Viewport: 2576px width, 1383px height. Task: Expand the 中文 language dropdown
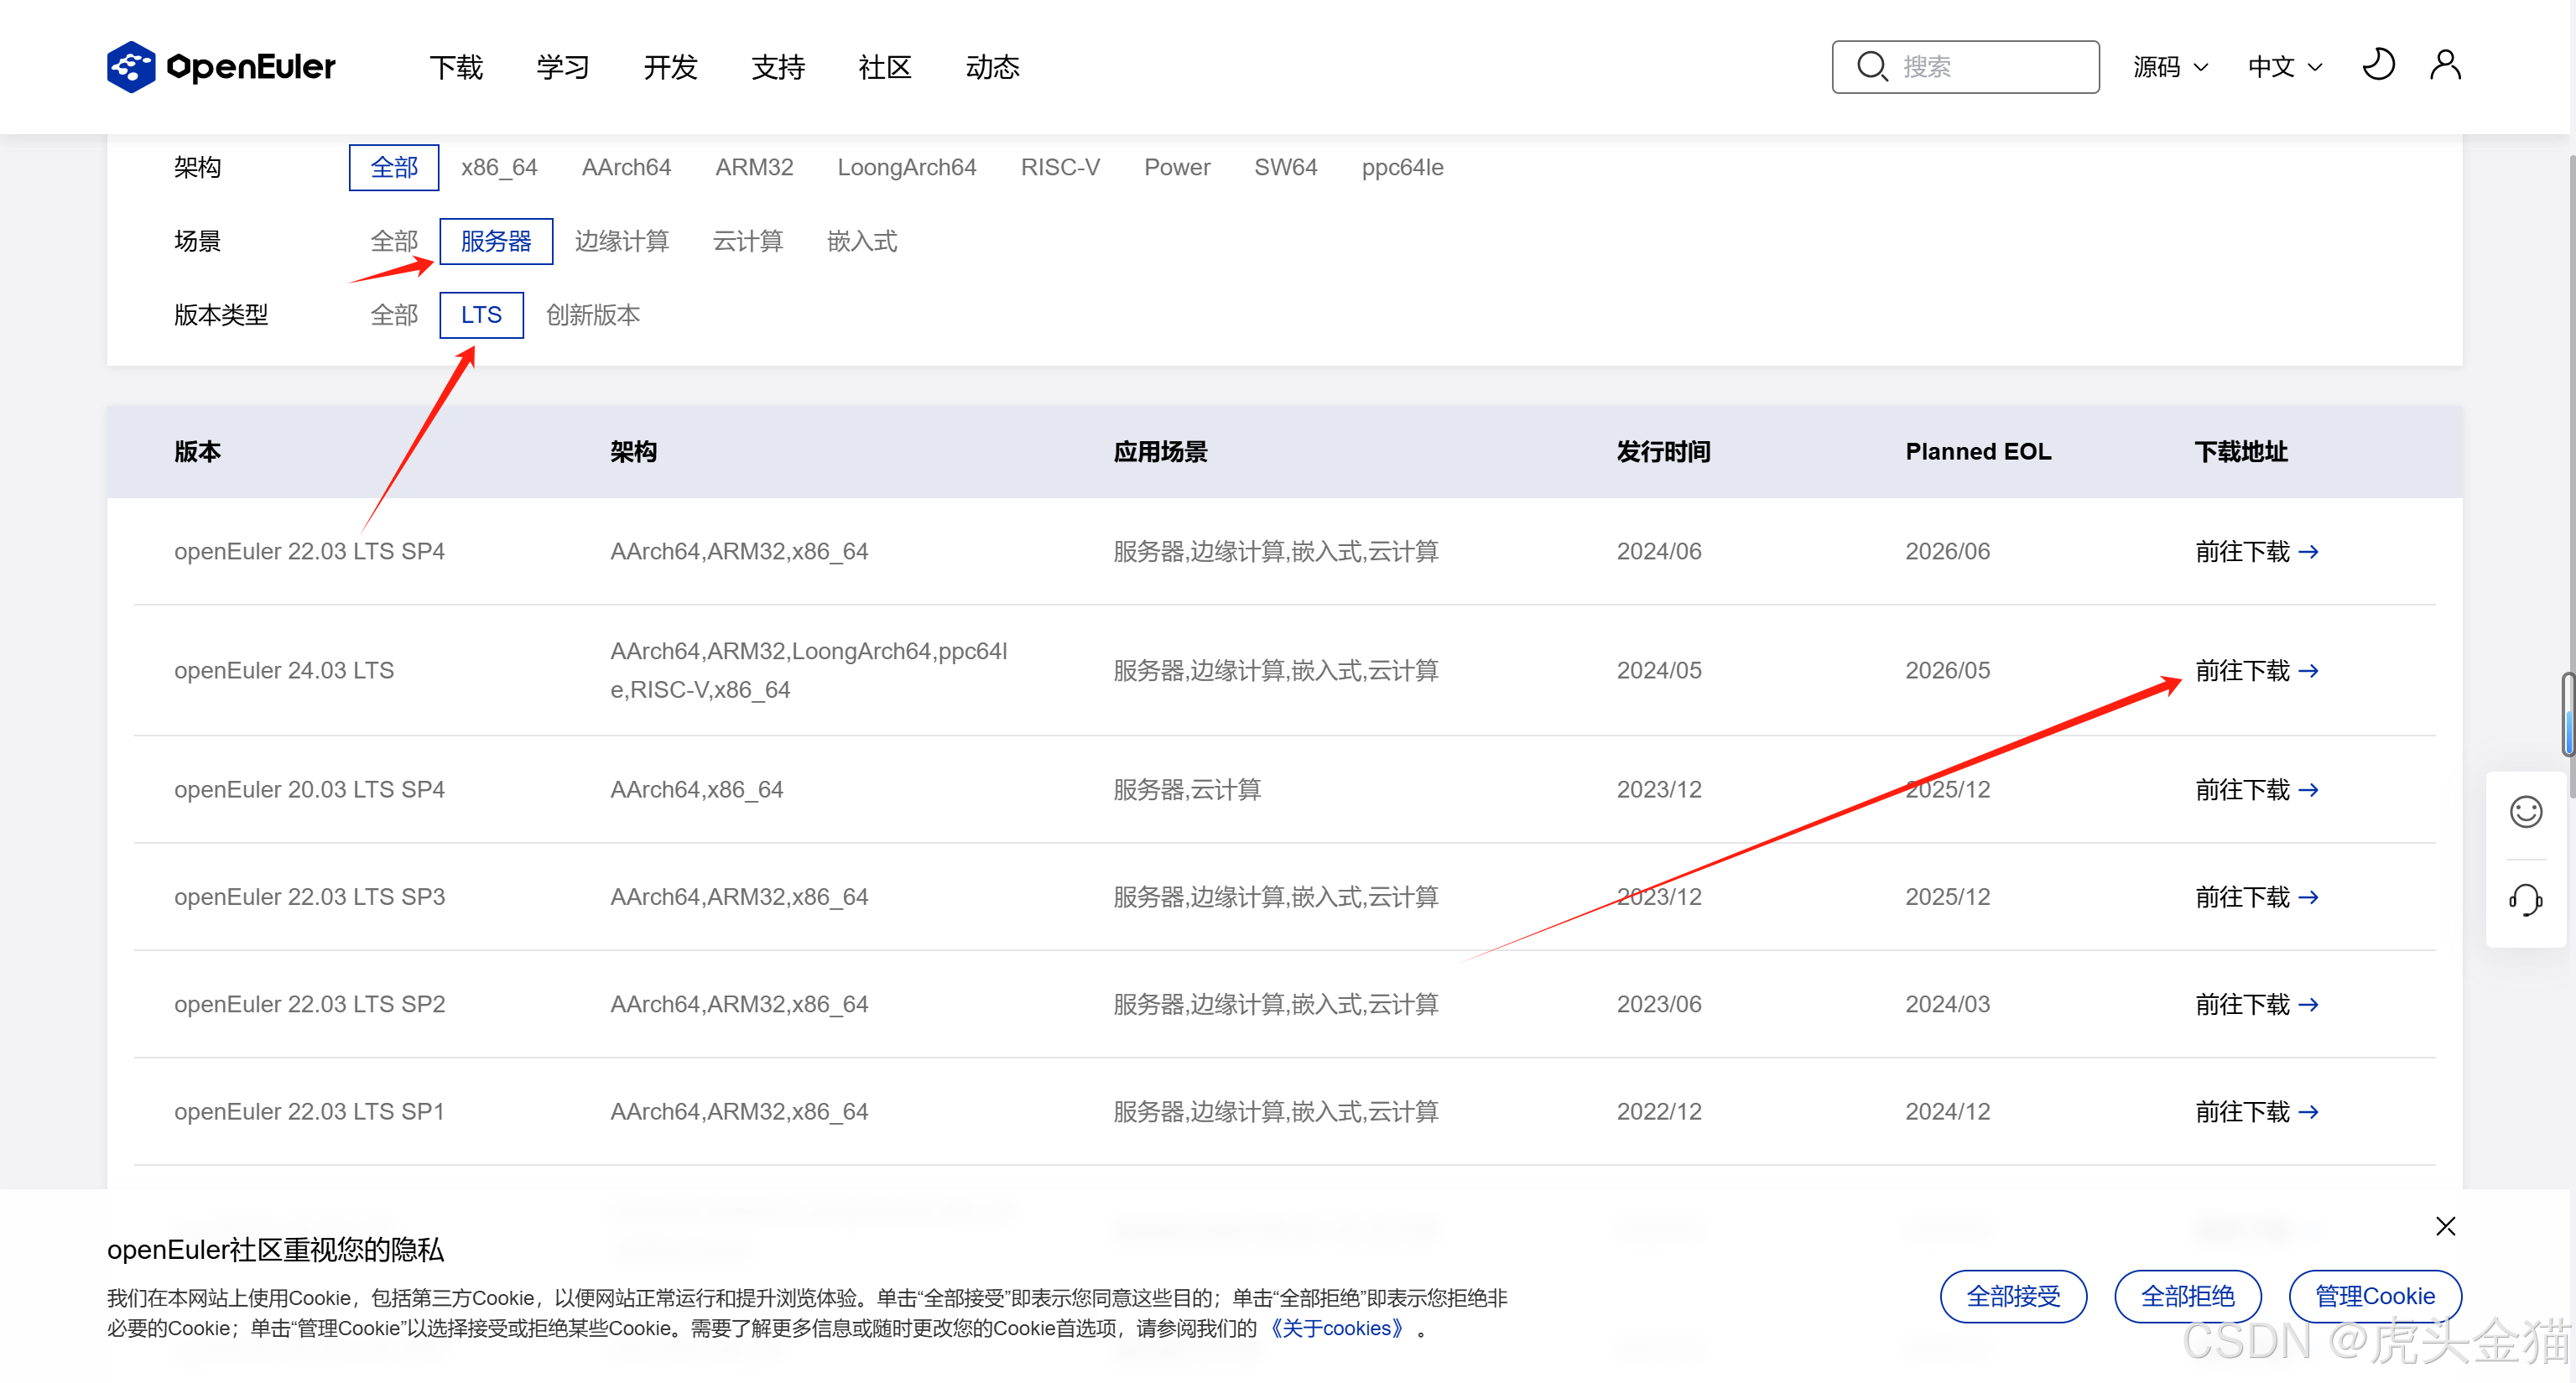(2285, 66)
